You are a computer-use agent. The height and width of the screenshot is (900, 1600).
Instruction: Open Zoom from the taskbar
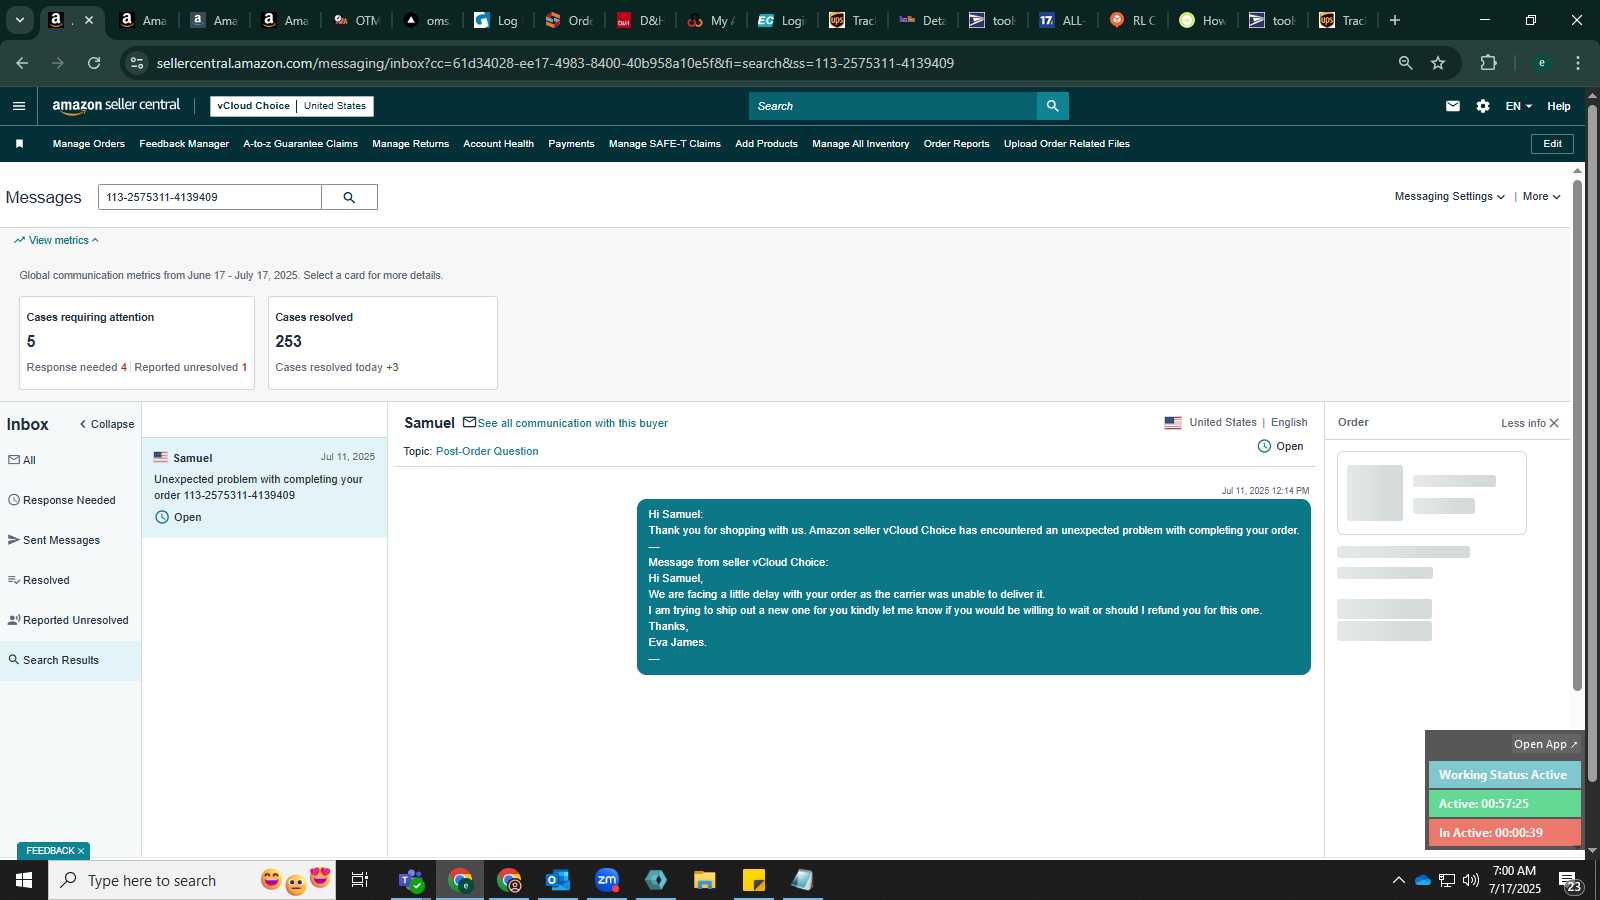[x=606, y=880]
